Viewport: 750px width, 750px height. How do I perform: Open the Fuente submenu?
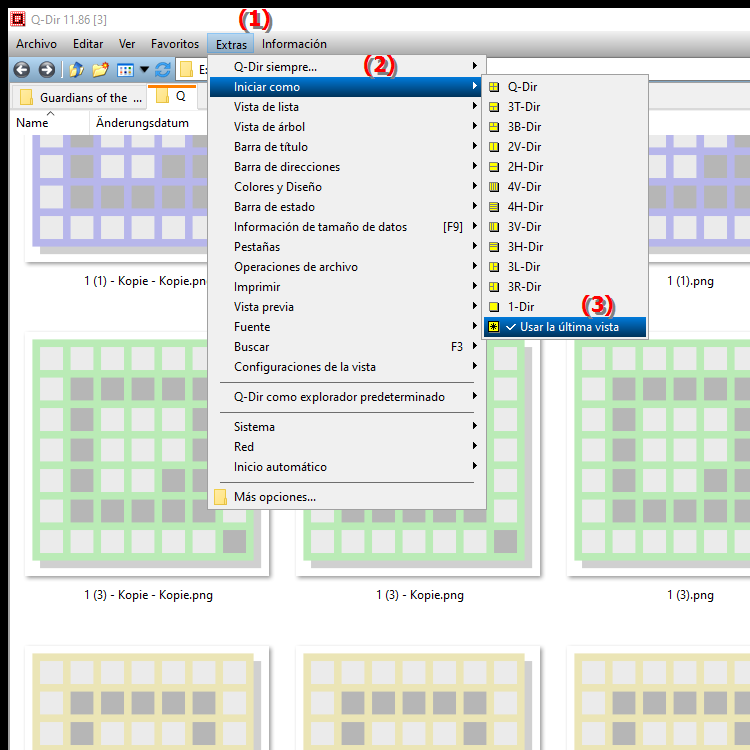click(x=348, y=327)
